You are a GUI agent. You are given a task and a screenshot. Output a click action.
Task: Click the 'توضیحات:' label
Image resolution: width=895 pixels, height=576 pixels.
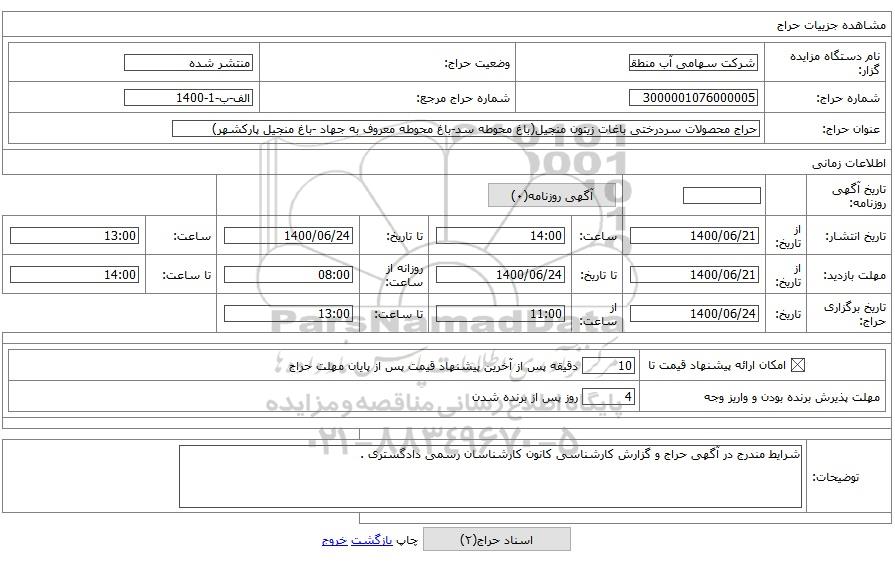click(836, 477)
